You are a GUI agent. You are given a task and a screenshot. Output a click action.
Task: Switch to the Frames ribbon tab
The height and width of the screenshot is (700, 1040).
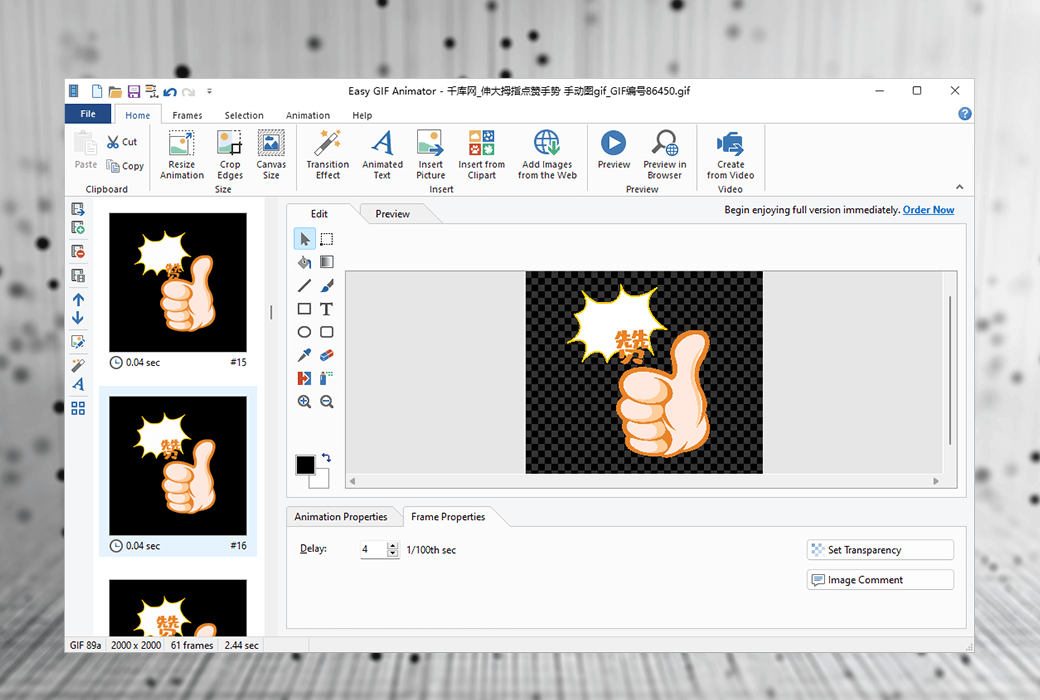[x=187, y=115]
